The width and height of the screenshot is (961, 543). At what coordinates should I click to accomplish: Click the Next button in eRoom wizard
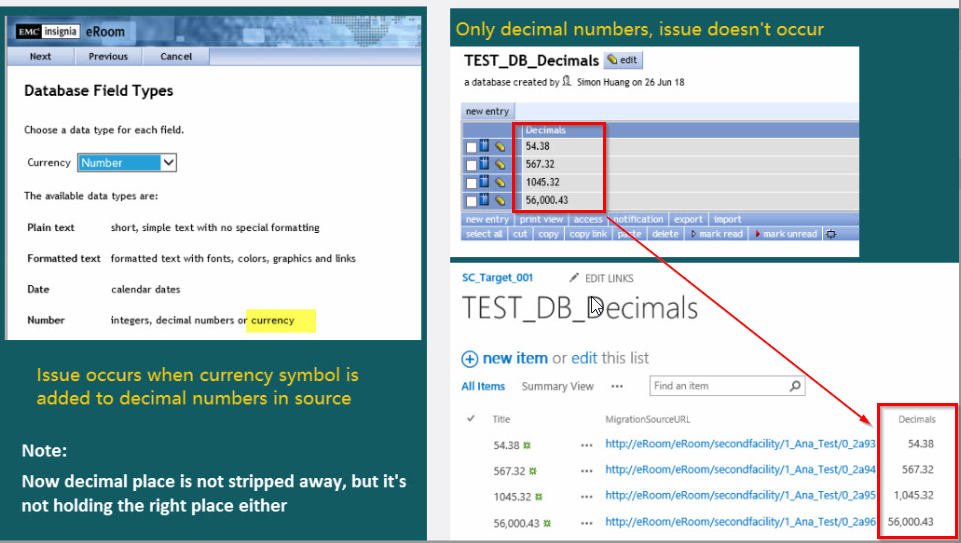40,56
